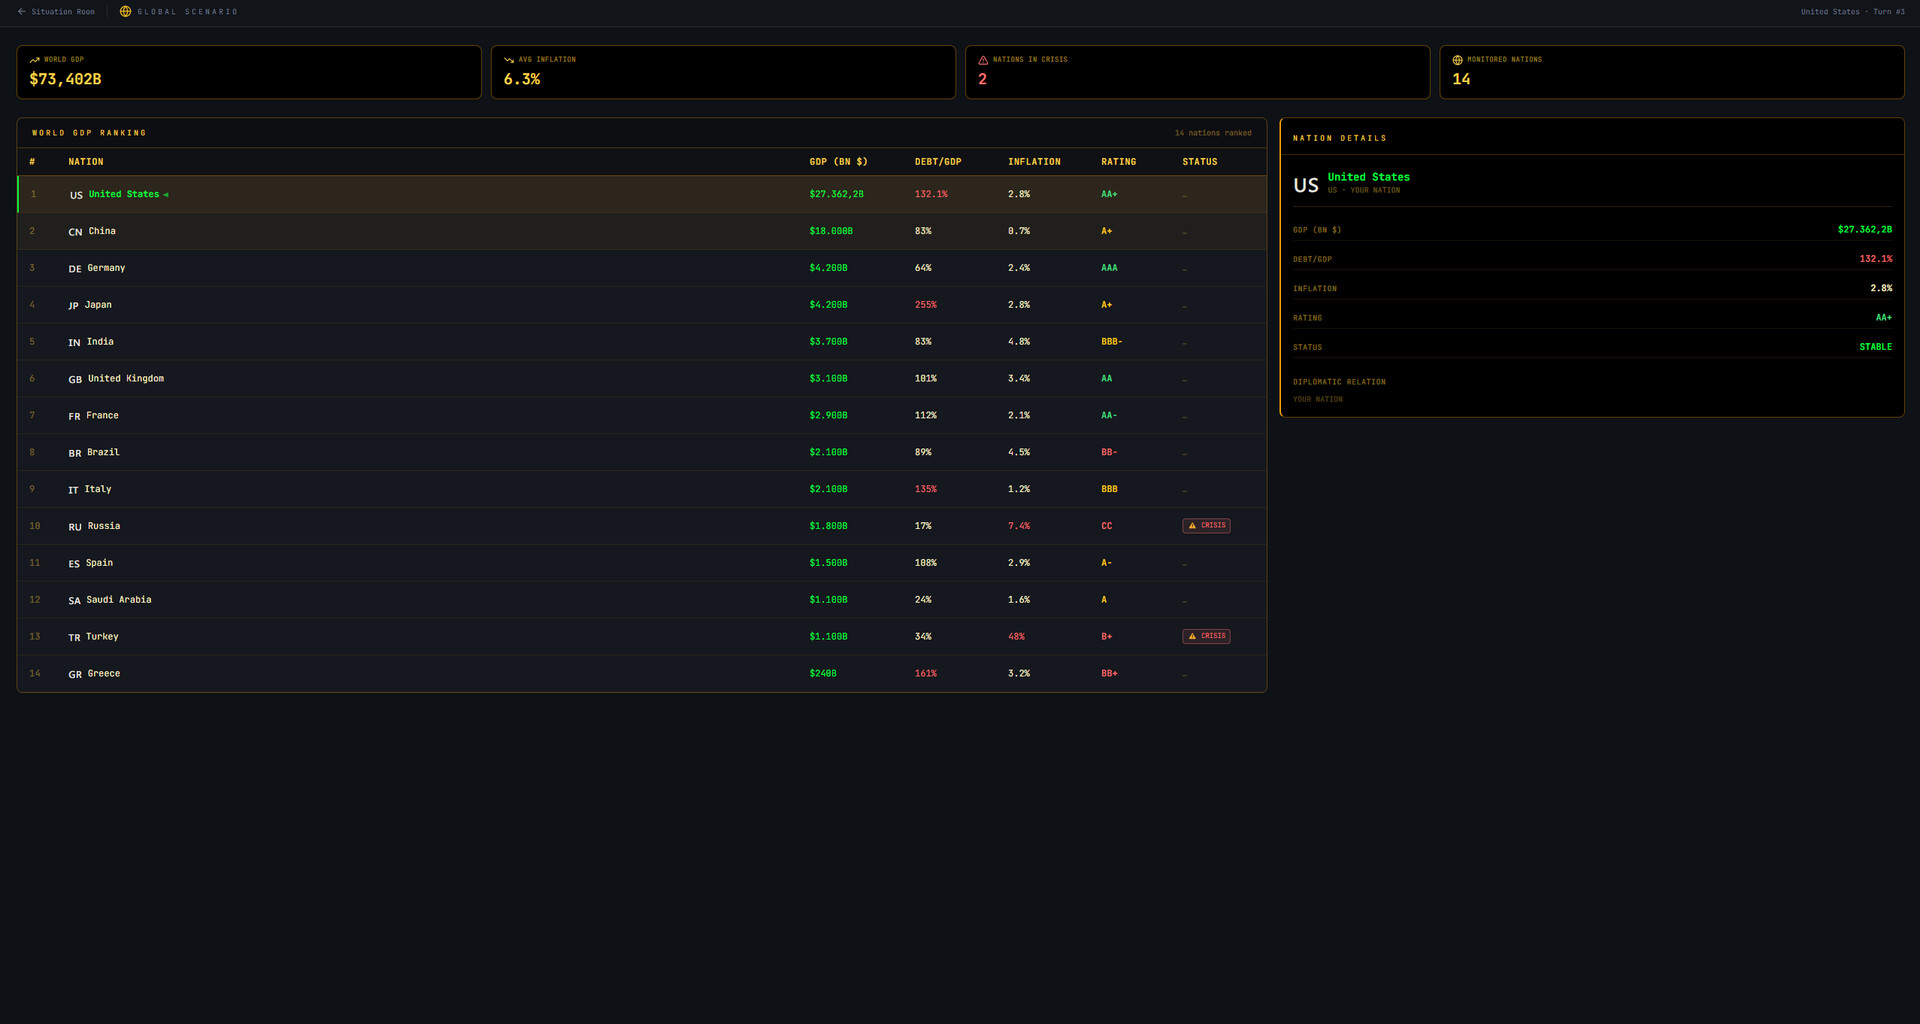
Task: Select the United States row
Action: (x=642, y=194)
